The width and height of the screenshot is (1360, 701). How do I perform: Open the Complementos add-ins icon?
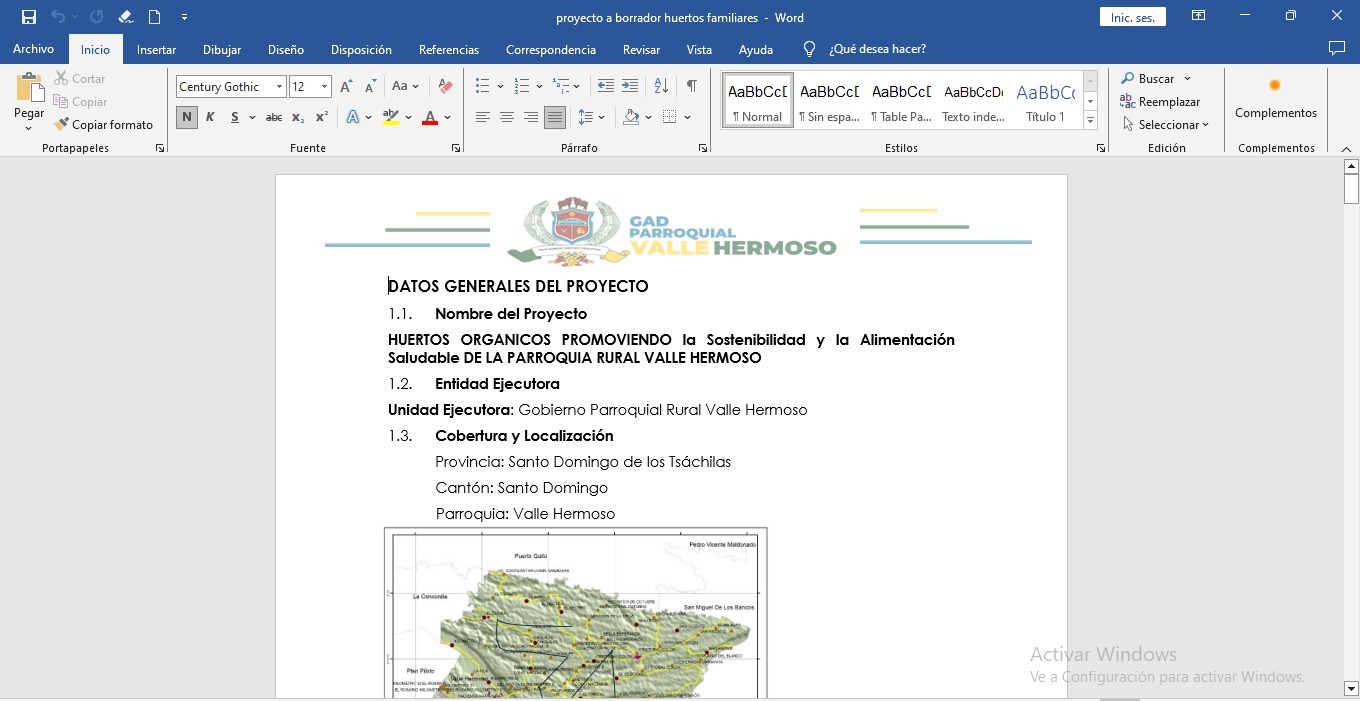click(x=1275, y=97)
